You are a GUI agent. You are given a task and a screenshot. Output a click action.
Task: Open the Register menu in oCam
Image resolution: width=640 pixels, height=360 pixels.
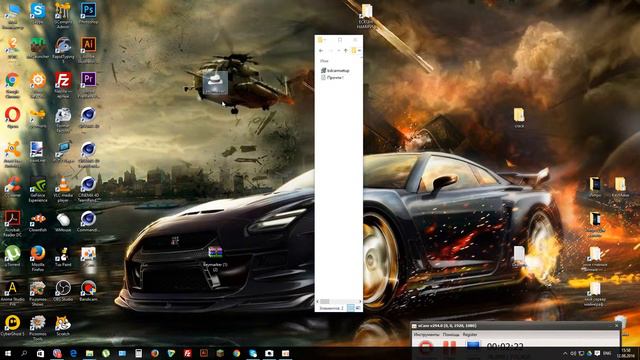[470, 334]
